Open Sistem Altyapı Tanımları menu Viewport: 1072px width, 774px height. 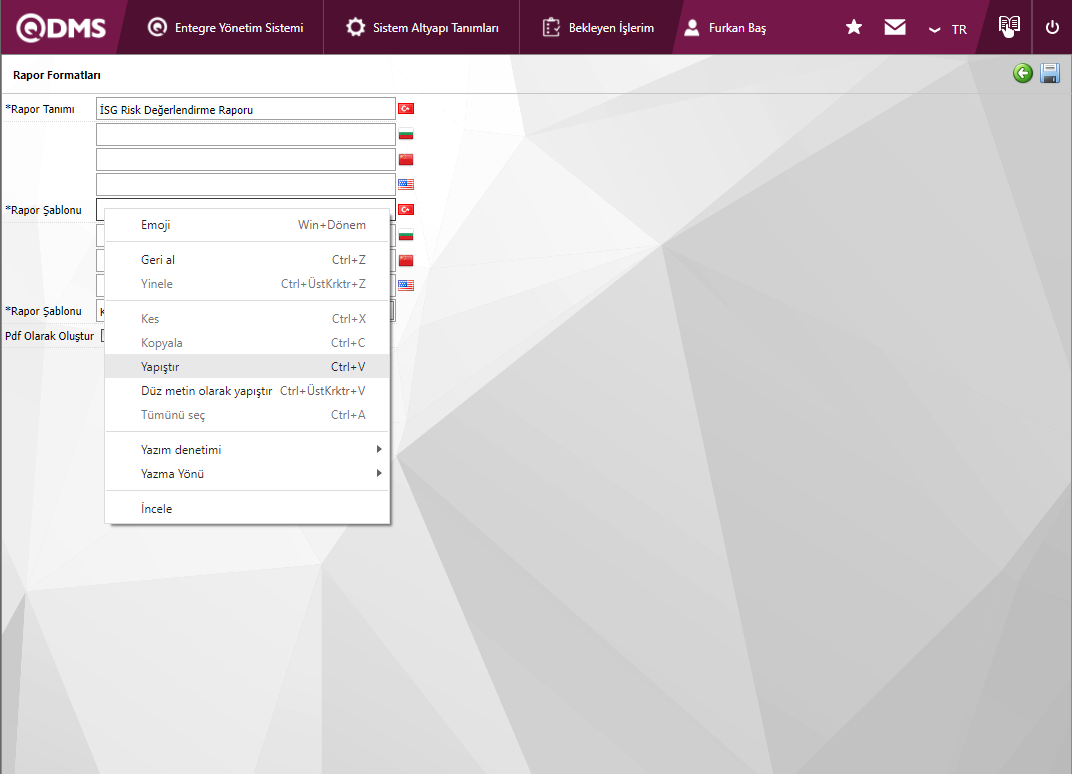pyautogui.click(x=422, y=28)
